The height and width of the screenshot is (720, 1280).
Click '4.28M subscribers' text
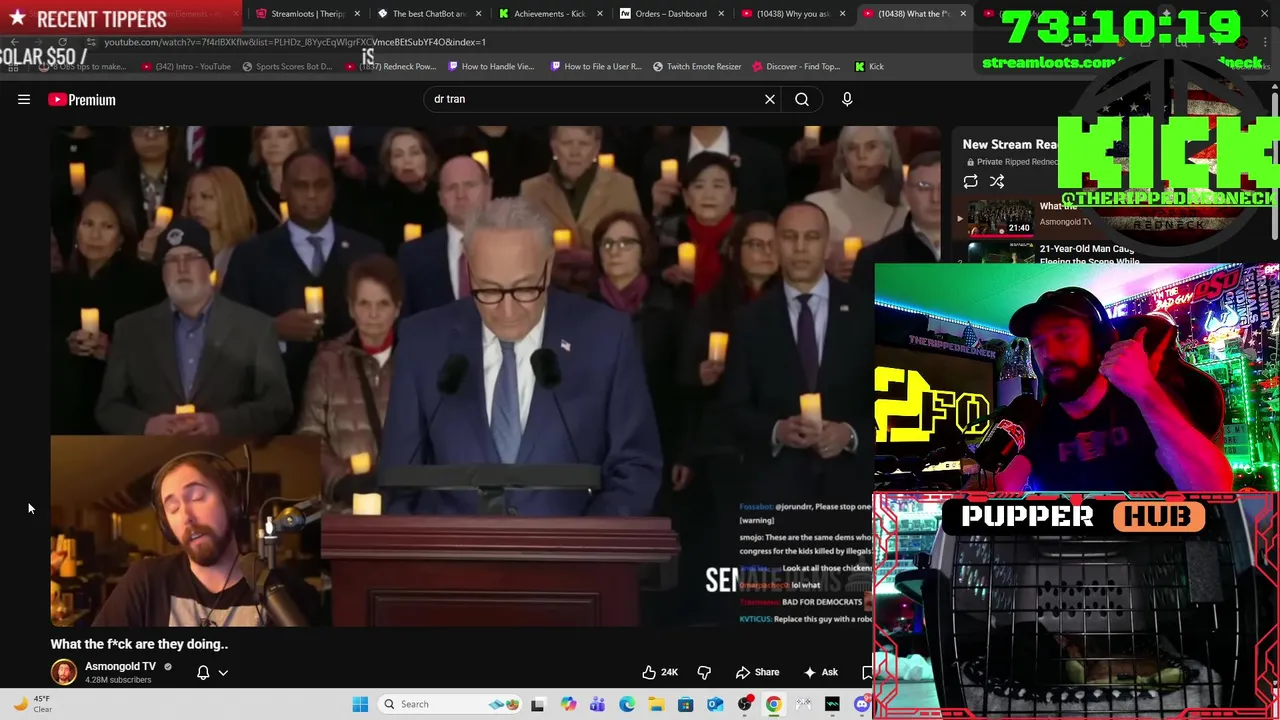click(118, 680)
